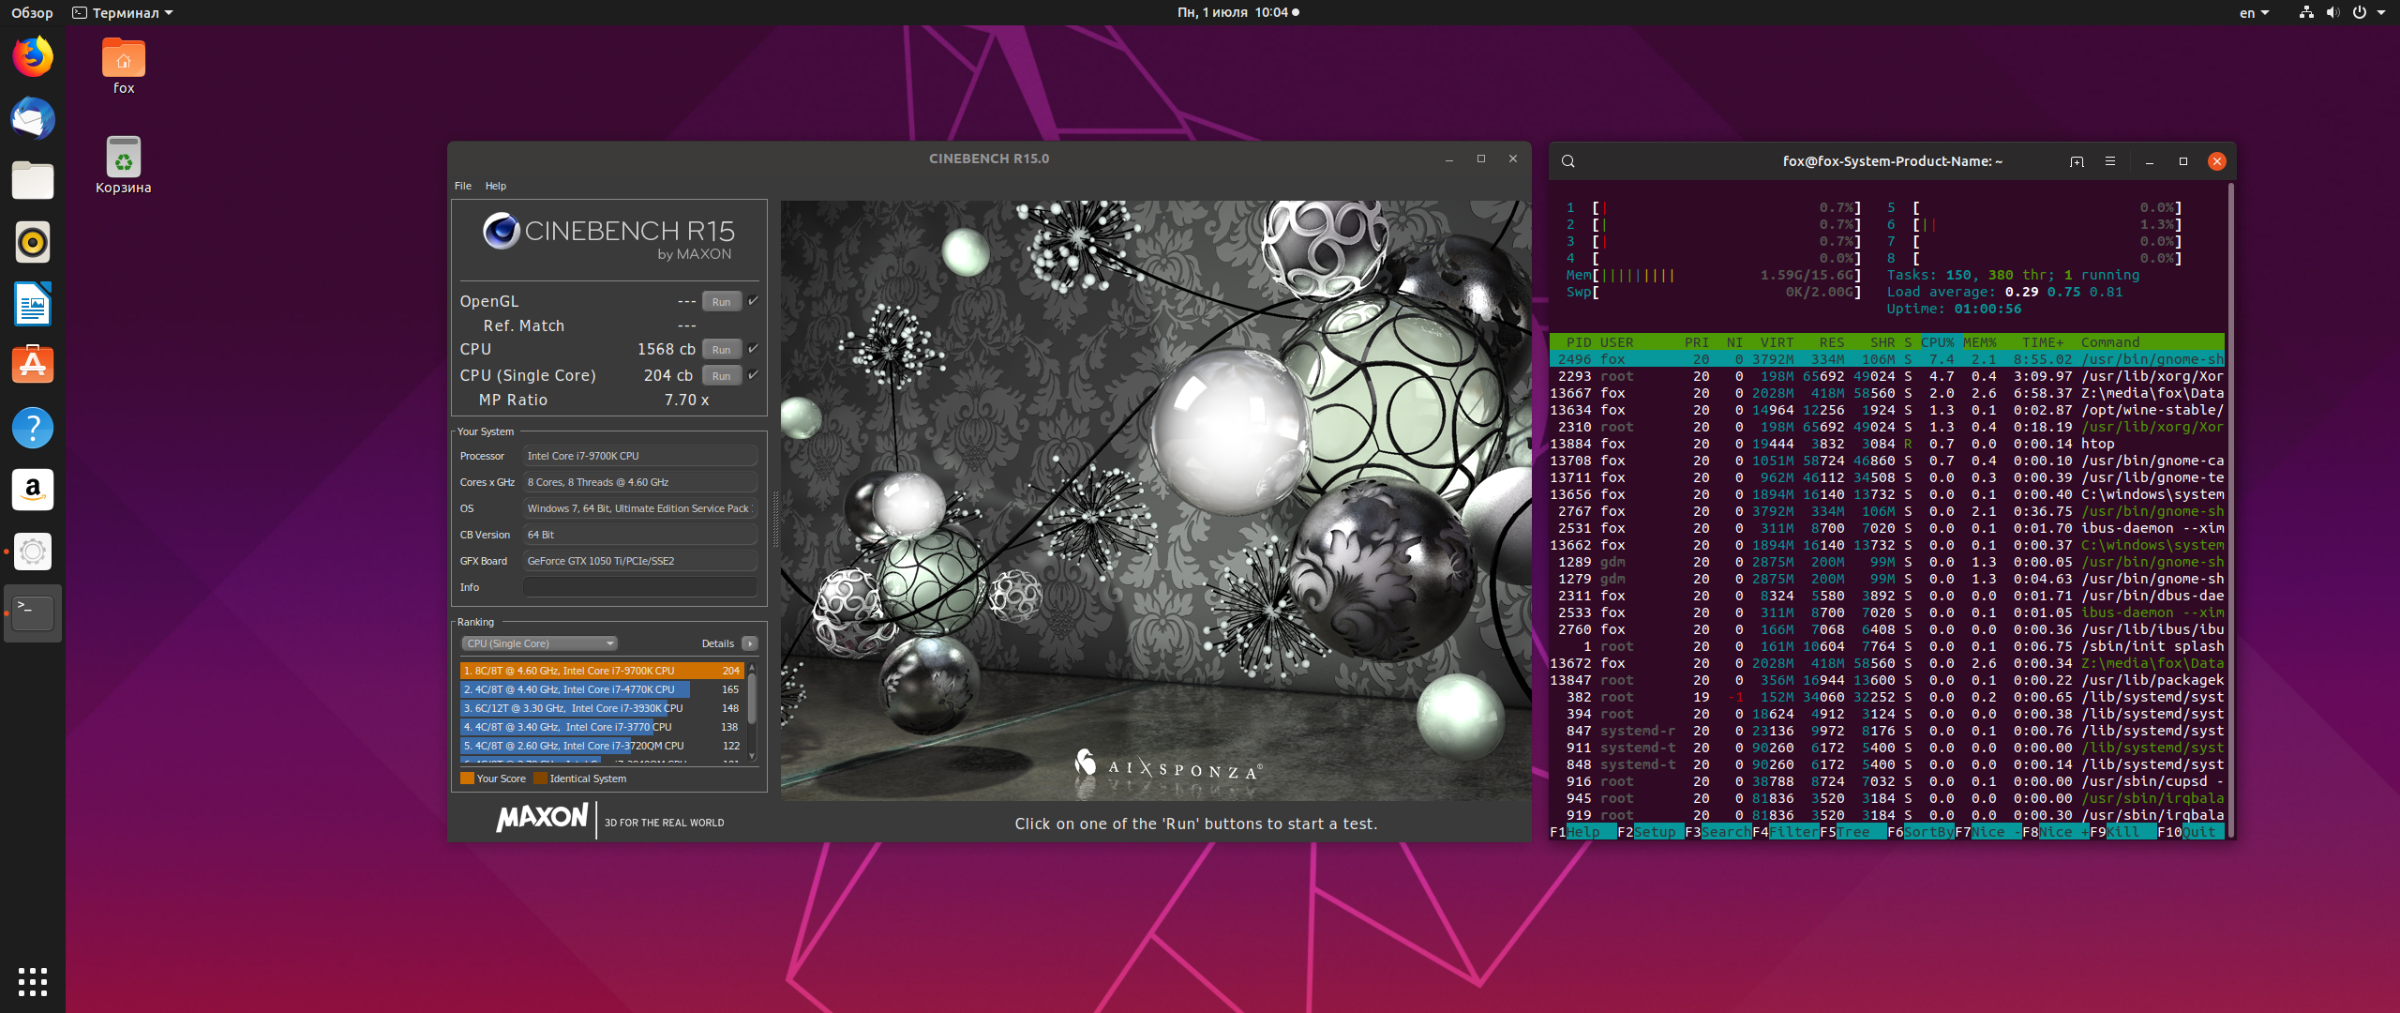Launch Firefox from the dock
This screenshot has height=1013, width=2400.
point(33,57)
